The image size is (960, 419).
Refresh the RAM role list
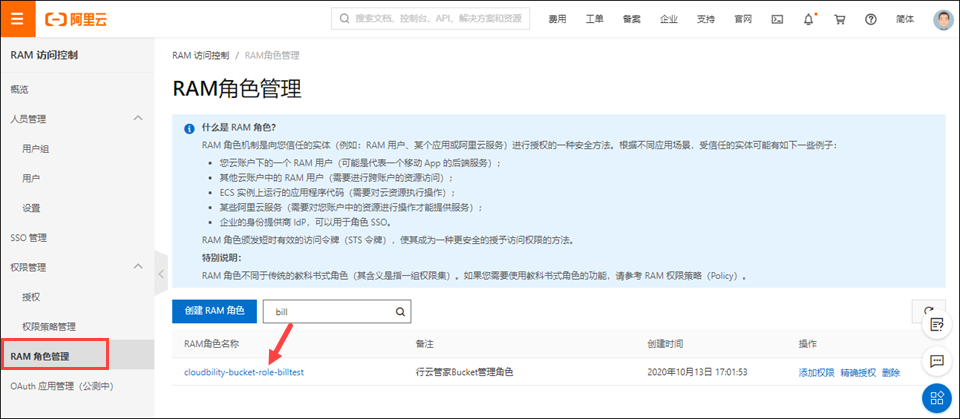(929, 312)
